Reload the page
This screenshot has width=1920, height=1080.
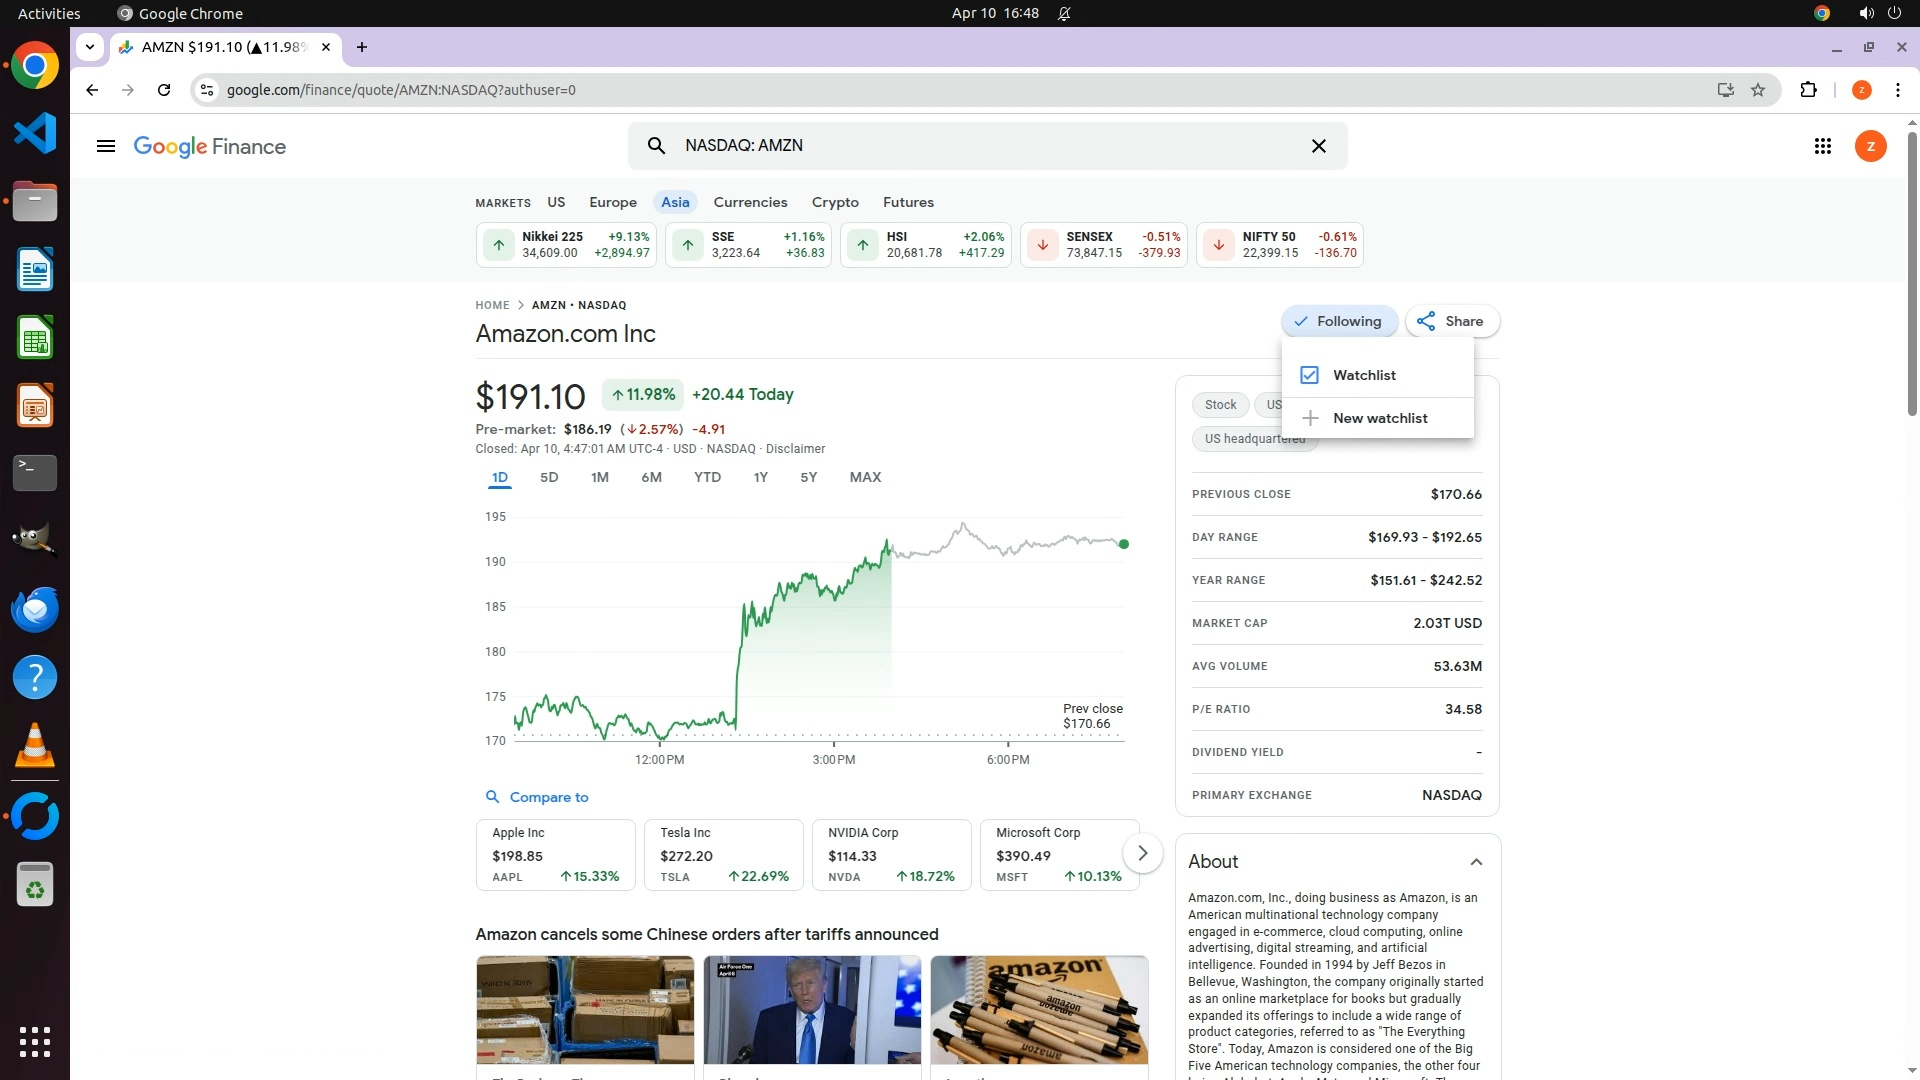[x=164, y=90]
